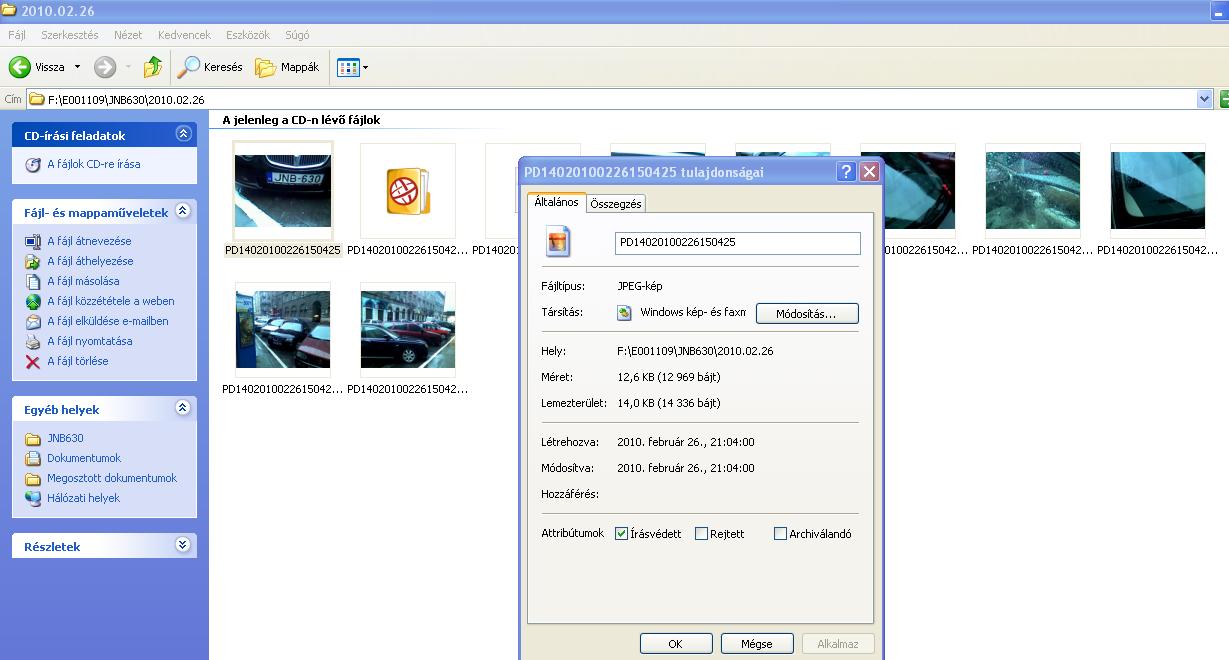The image size is (1229, 660).
Task: Click the file name text field
Action: click(x=737, y=242)
